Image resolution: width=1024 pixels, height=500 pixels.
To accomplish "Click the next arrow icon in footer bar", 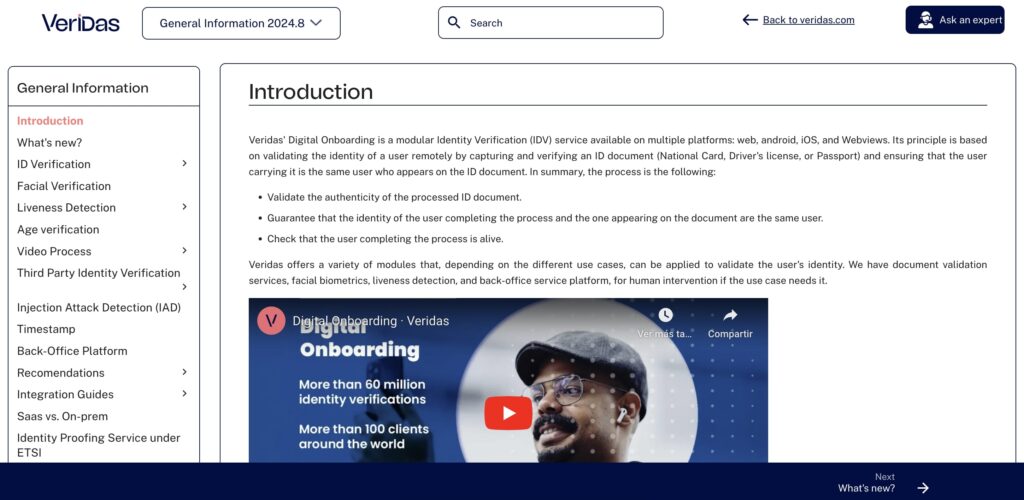I will [x=923, y=488].
